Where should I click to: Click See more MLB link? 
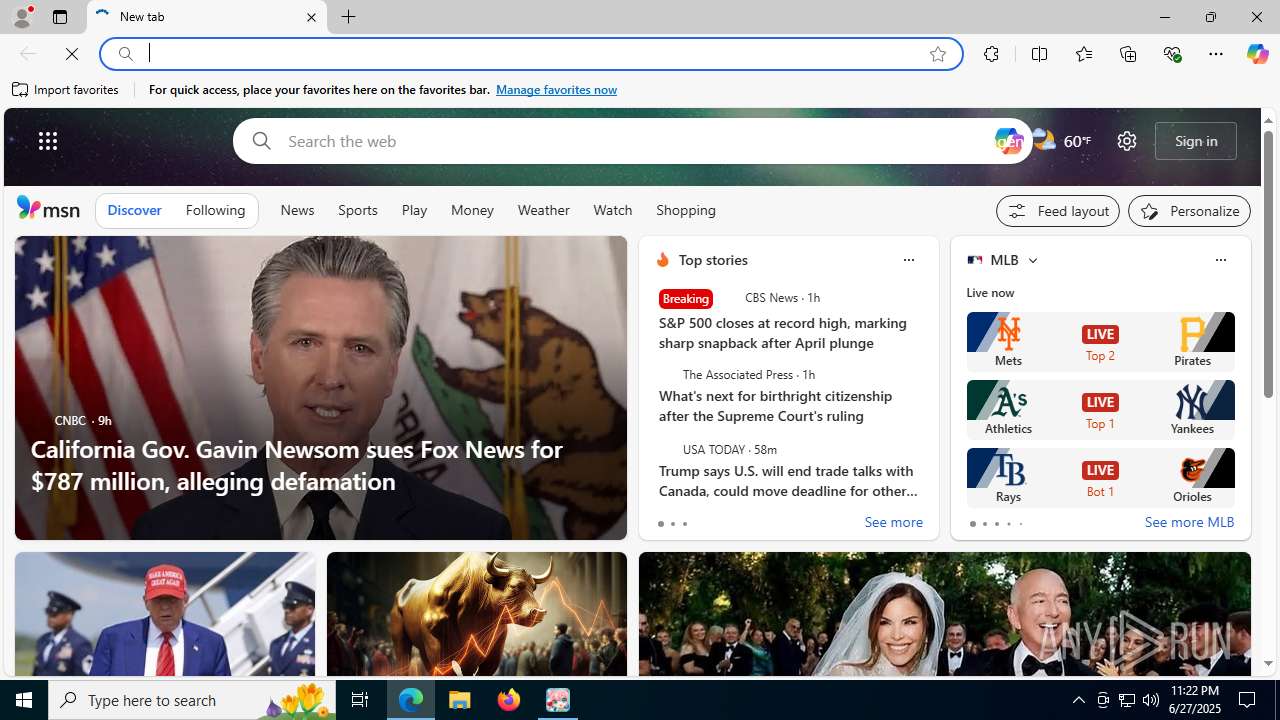pos(1189,523)
